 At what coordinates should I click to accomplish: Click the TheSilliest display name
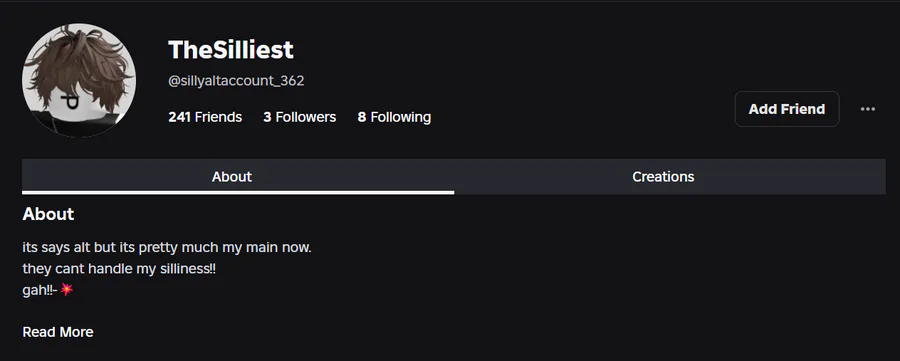tap(231, 50)
